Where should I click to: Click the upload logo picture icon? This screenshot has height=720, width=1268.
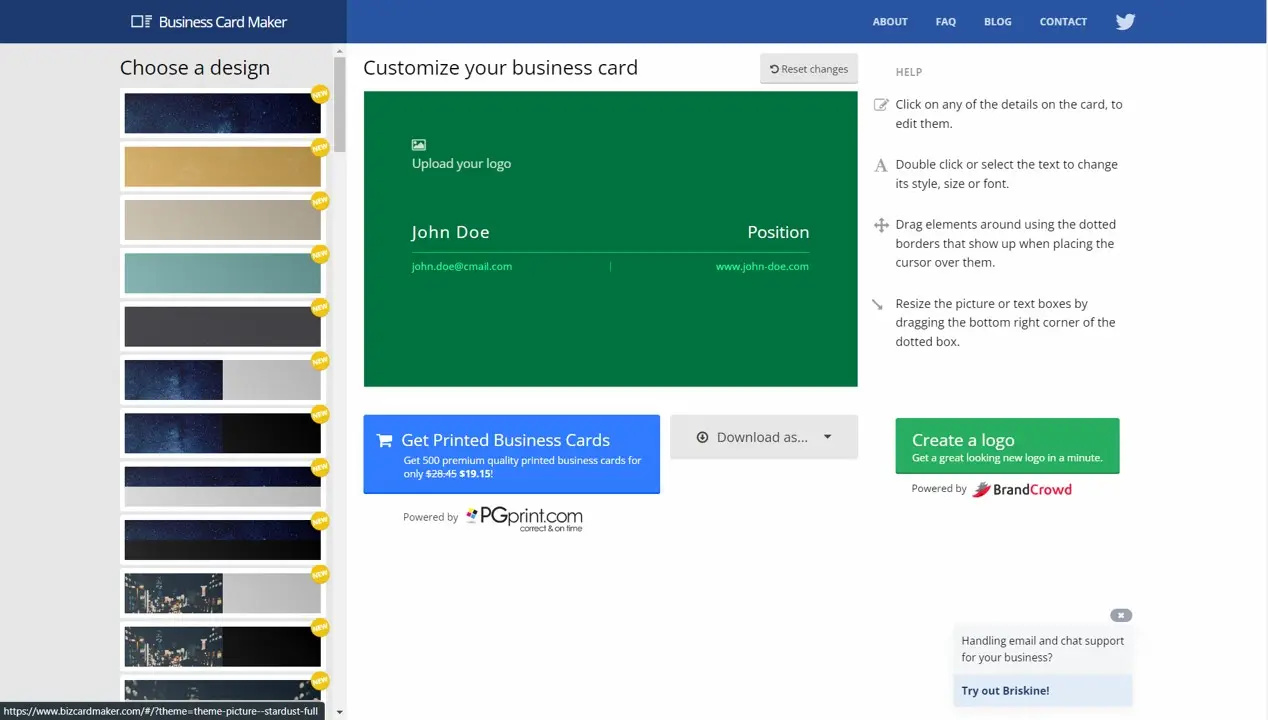(419, 145)
